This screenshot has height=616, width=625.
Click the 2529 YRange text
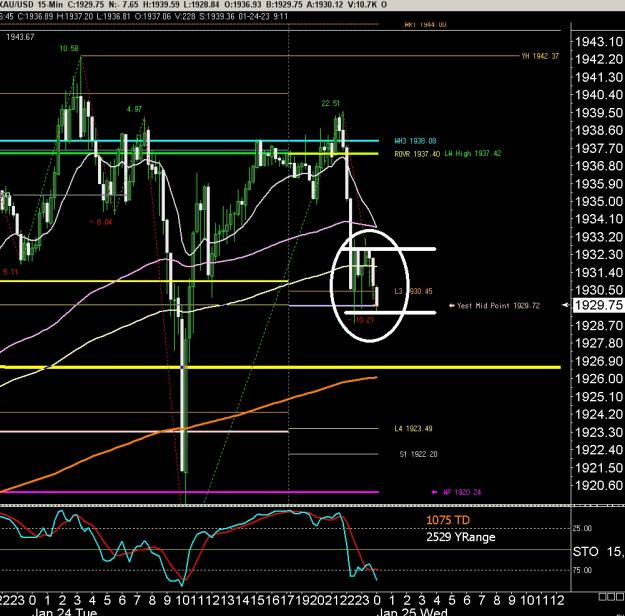point(460,537)
